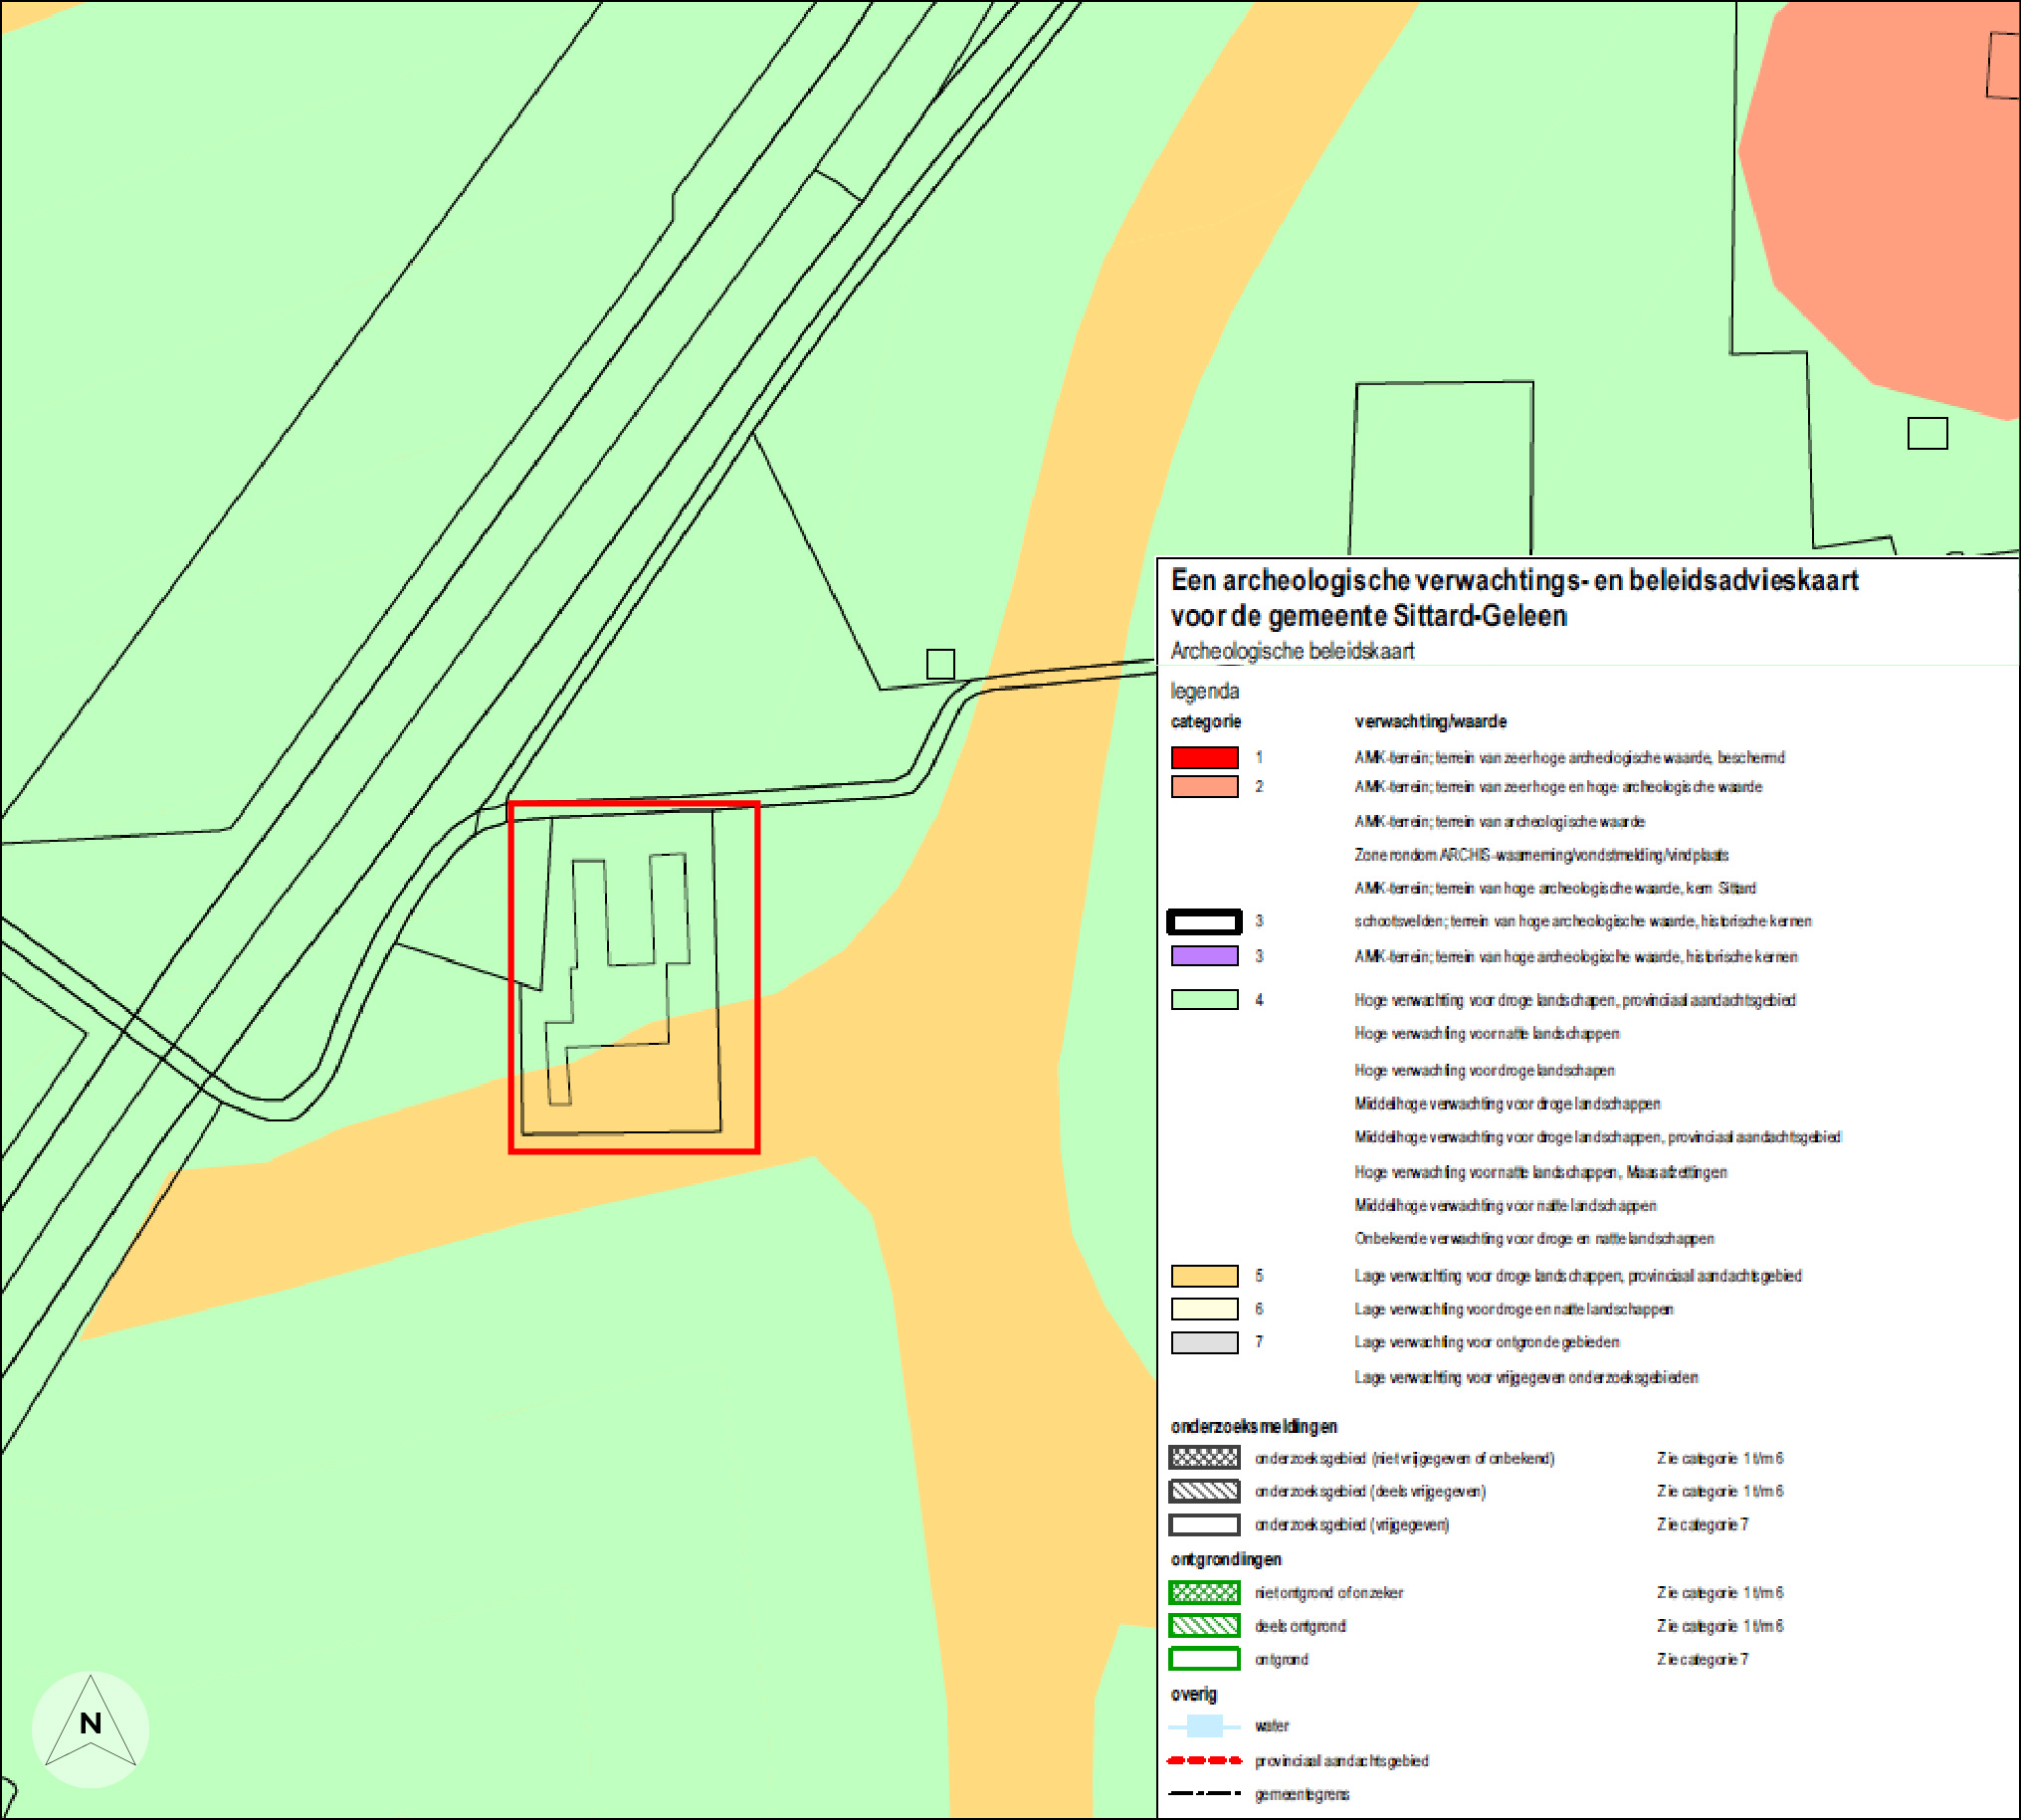
Task: Click 'Lage verwachting voor ontgronde gebieden' text
Action: coord(1486,1342)
